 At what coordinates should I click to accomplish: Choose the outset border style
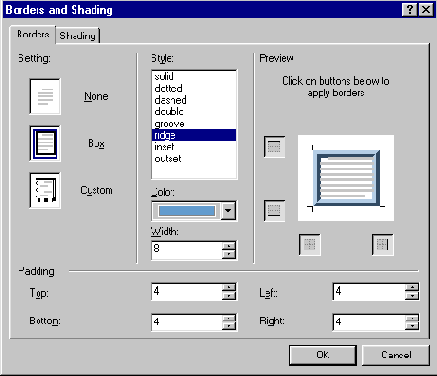pyautogui.click(x=194, y=159)
